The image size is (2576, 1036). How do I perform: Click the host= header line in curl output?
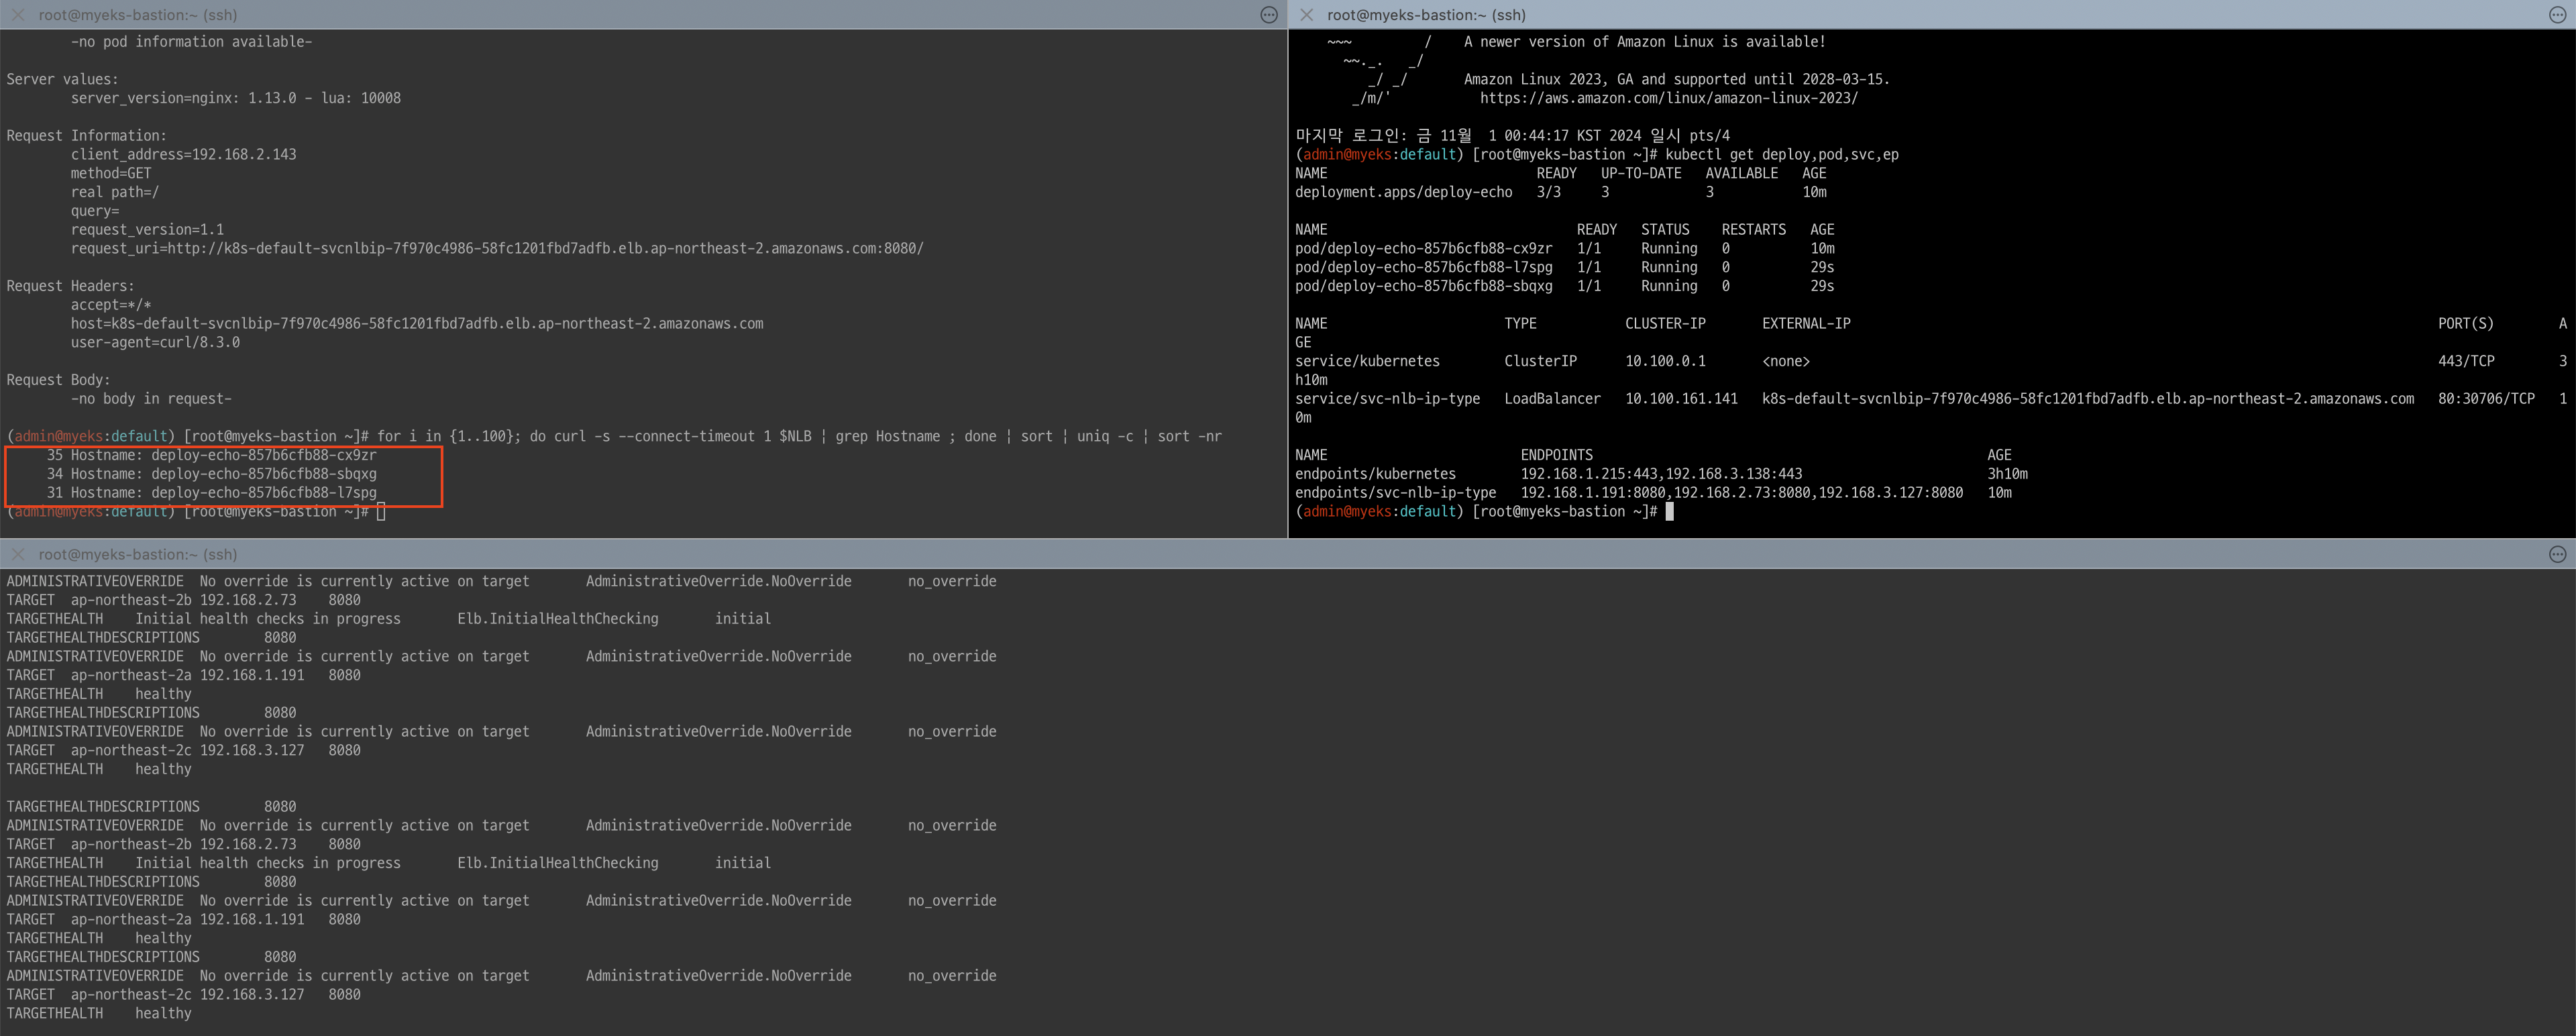pyautogui.click(x=416, y=324)
